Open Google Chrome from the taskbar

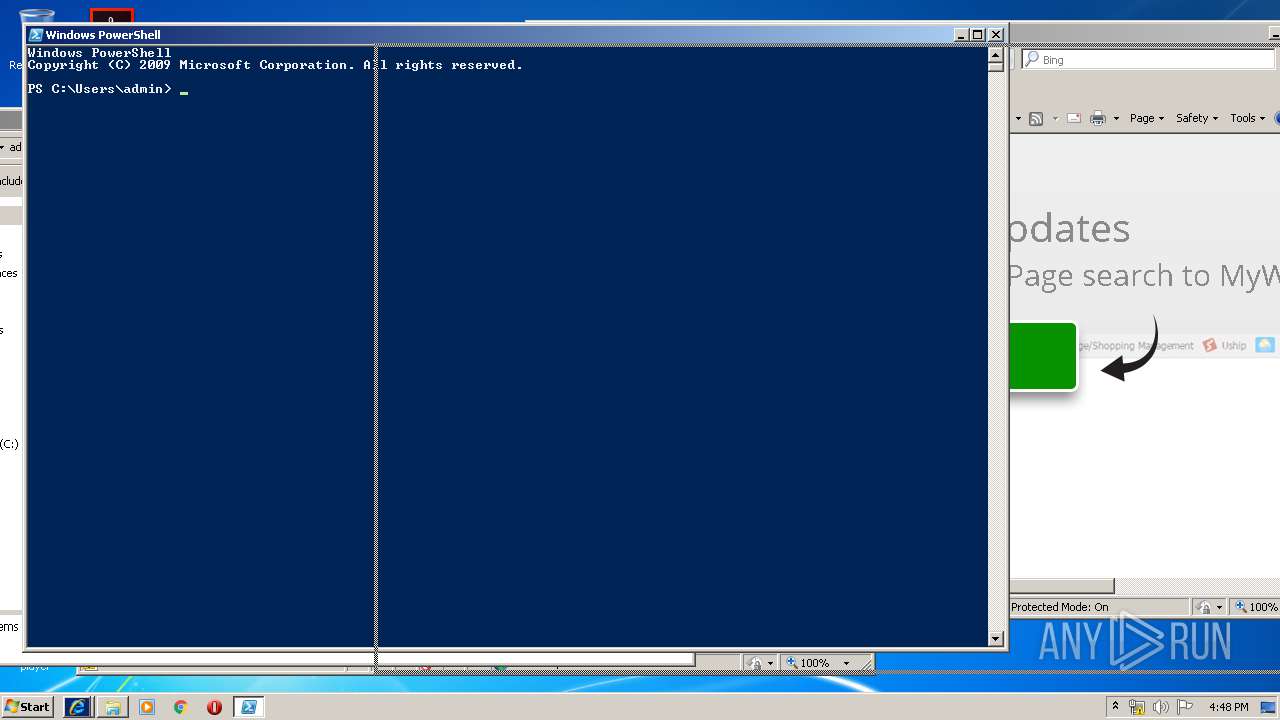180,707
